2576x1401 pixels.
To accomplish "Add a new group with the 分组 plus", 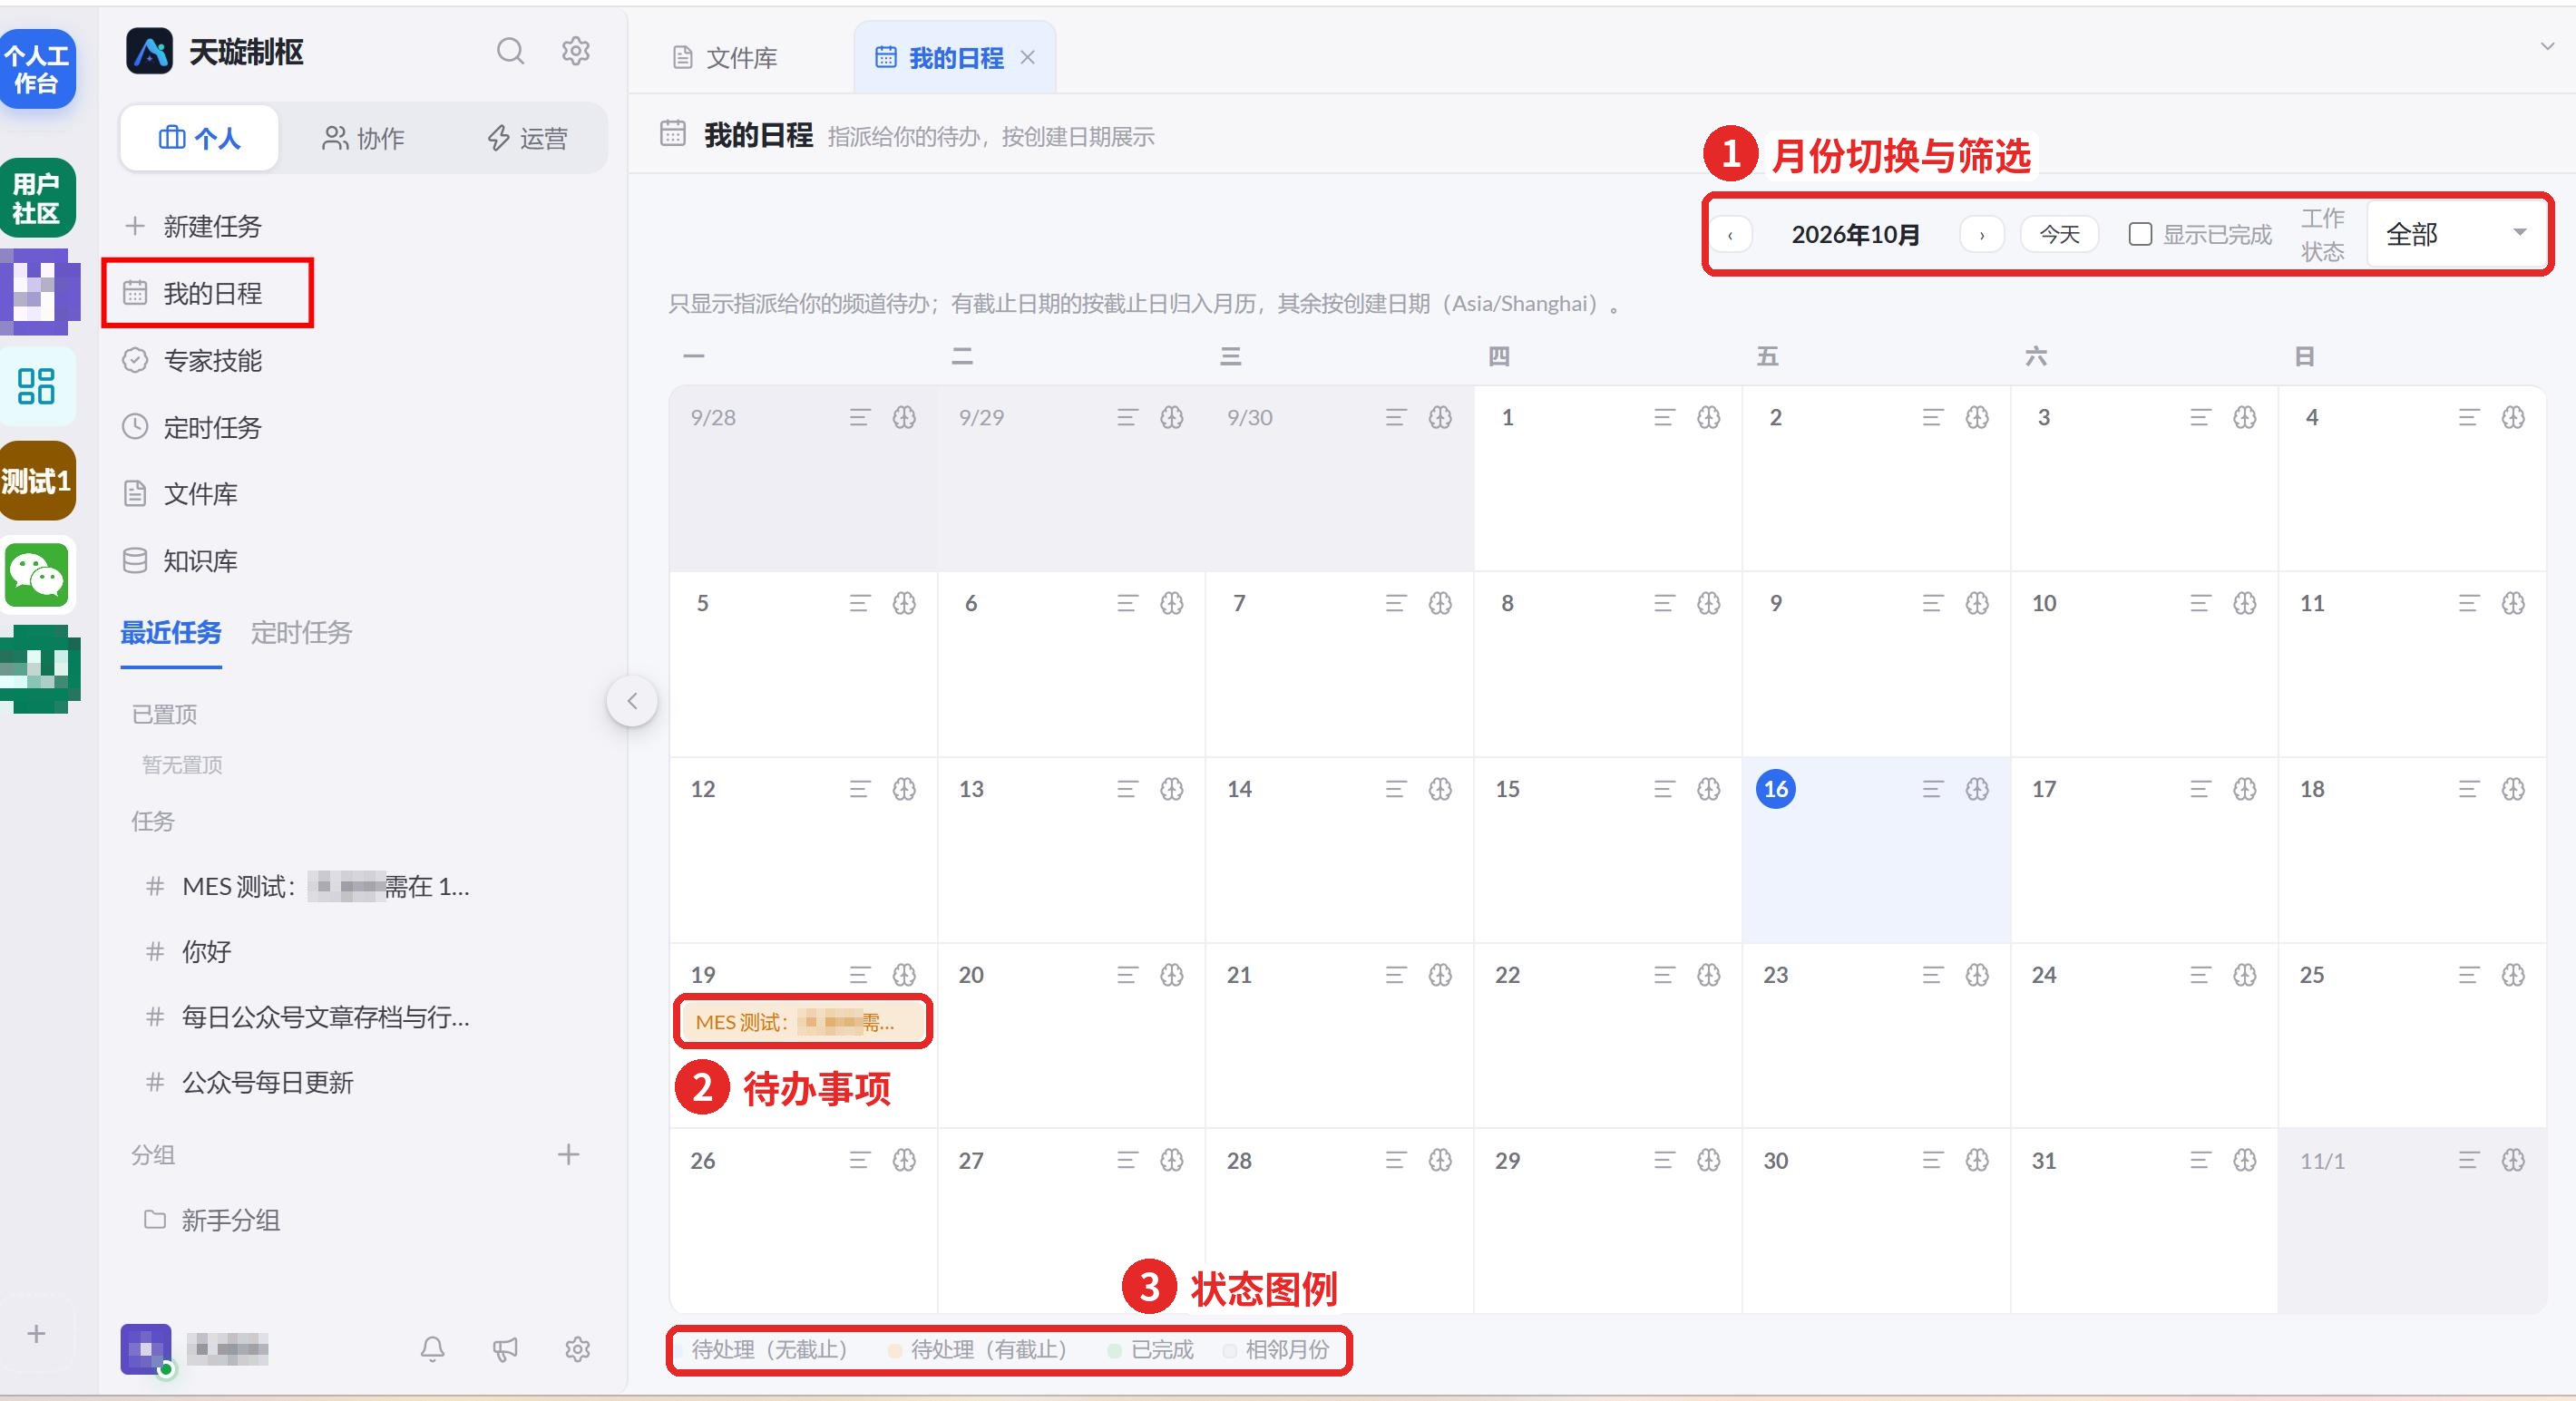I will pos(568,1154).
